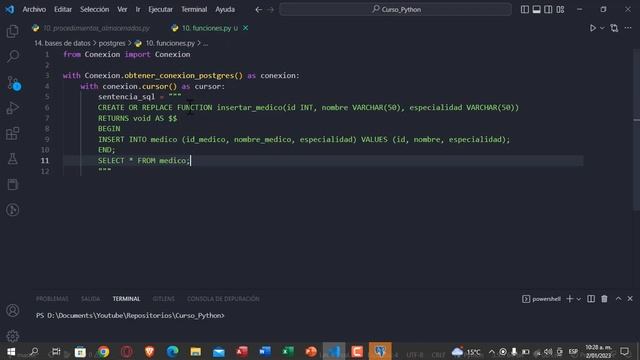Open the Ir menu
This screenshot has width=640, height=360.
pyautogui.click(x=138, y=9)
